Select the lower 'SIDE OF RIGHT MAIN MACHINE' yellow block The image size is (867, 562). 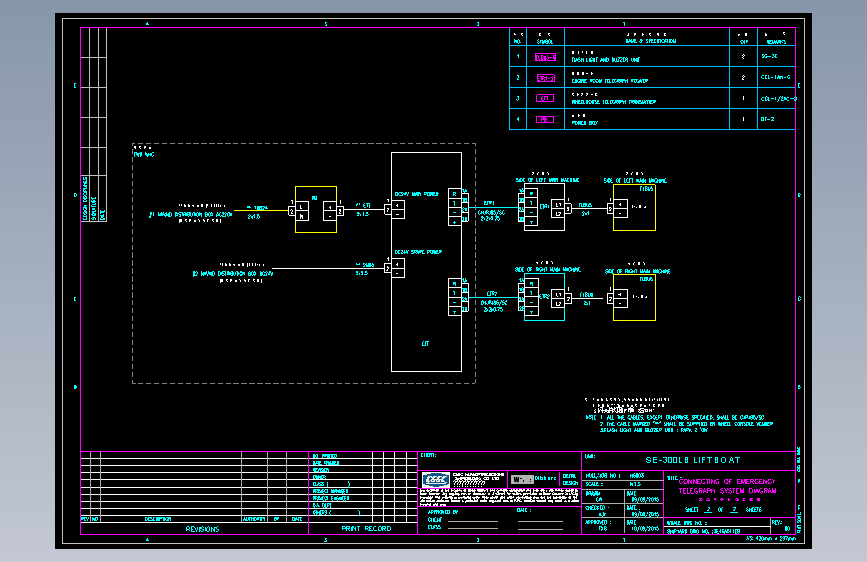point(634,298)
